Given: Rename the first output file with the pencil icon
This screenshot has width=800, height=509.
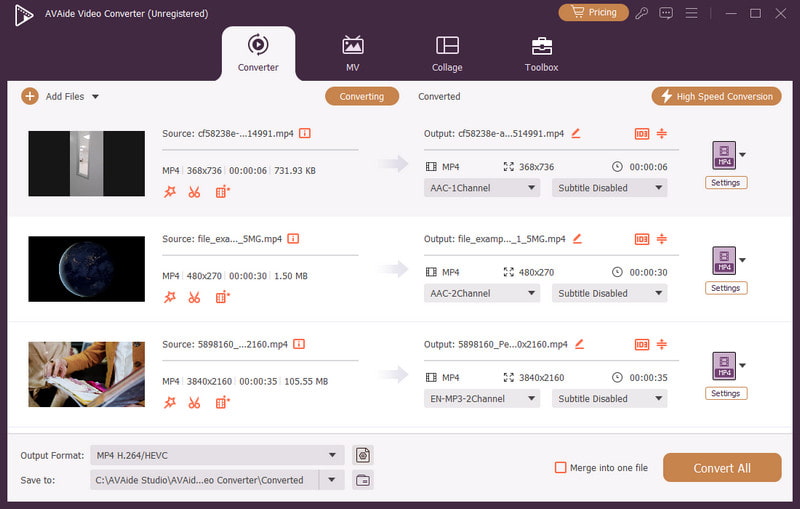Looking at the screenshot, I should pos(576,133).
